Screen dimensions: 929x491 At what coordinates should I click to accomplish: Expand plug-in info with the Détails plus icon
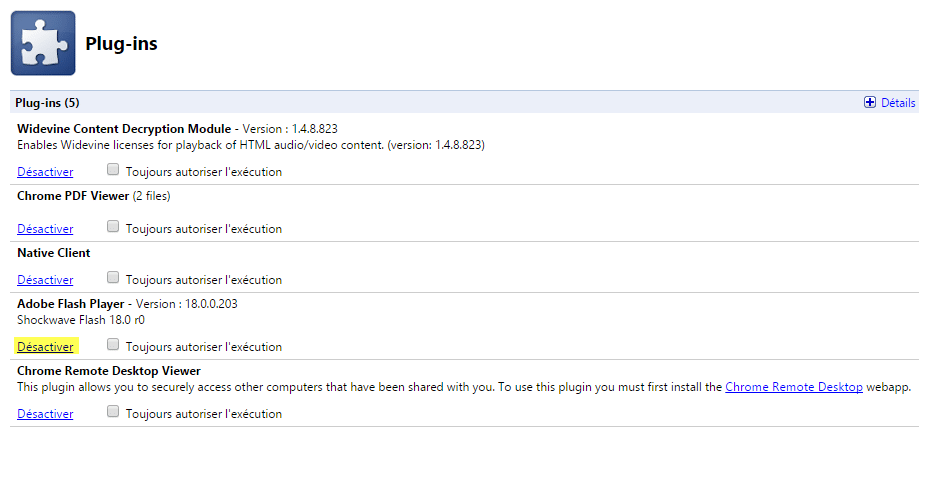(870, 103)
